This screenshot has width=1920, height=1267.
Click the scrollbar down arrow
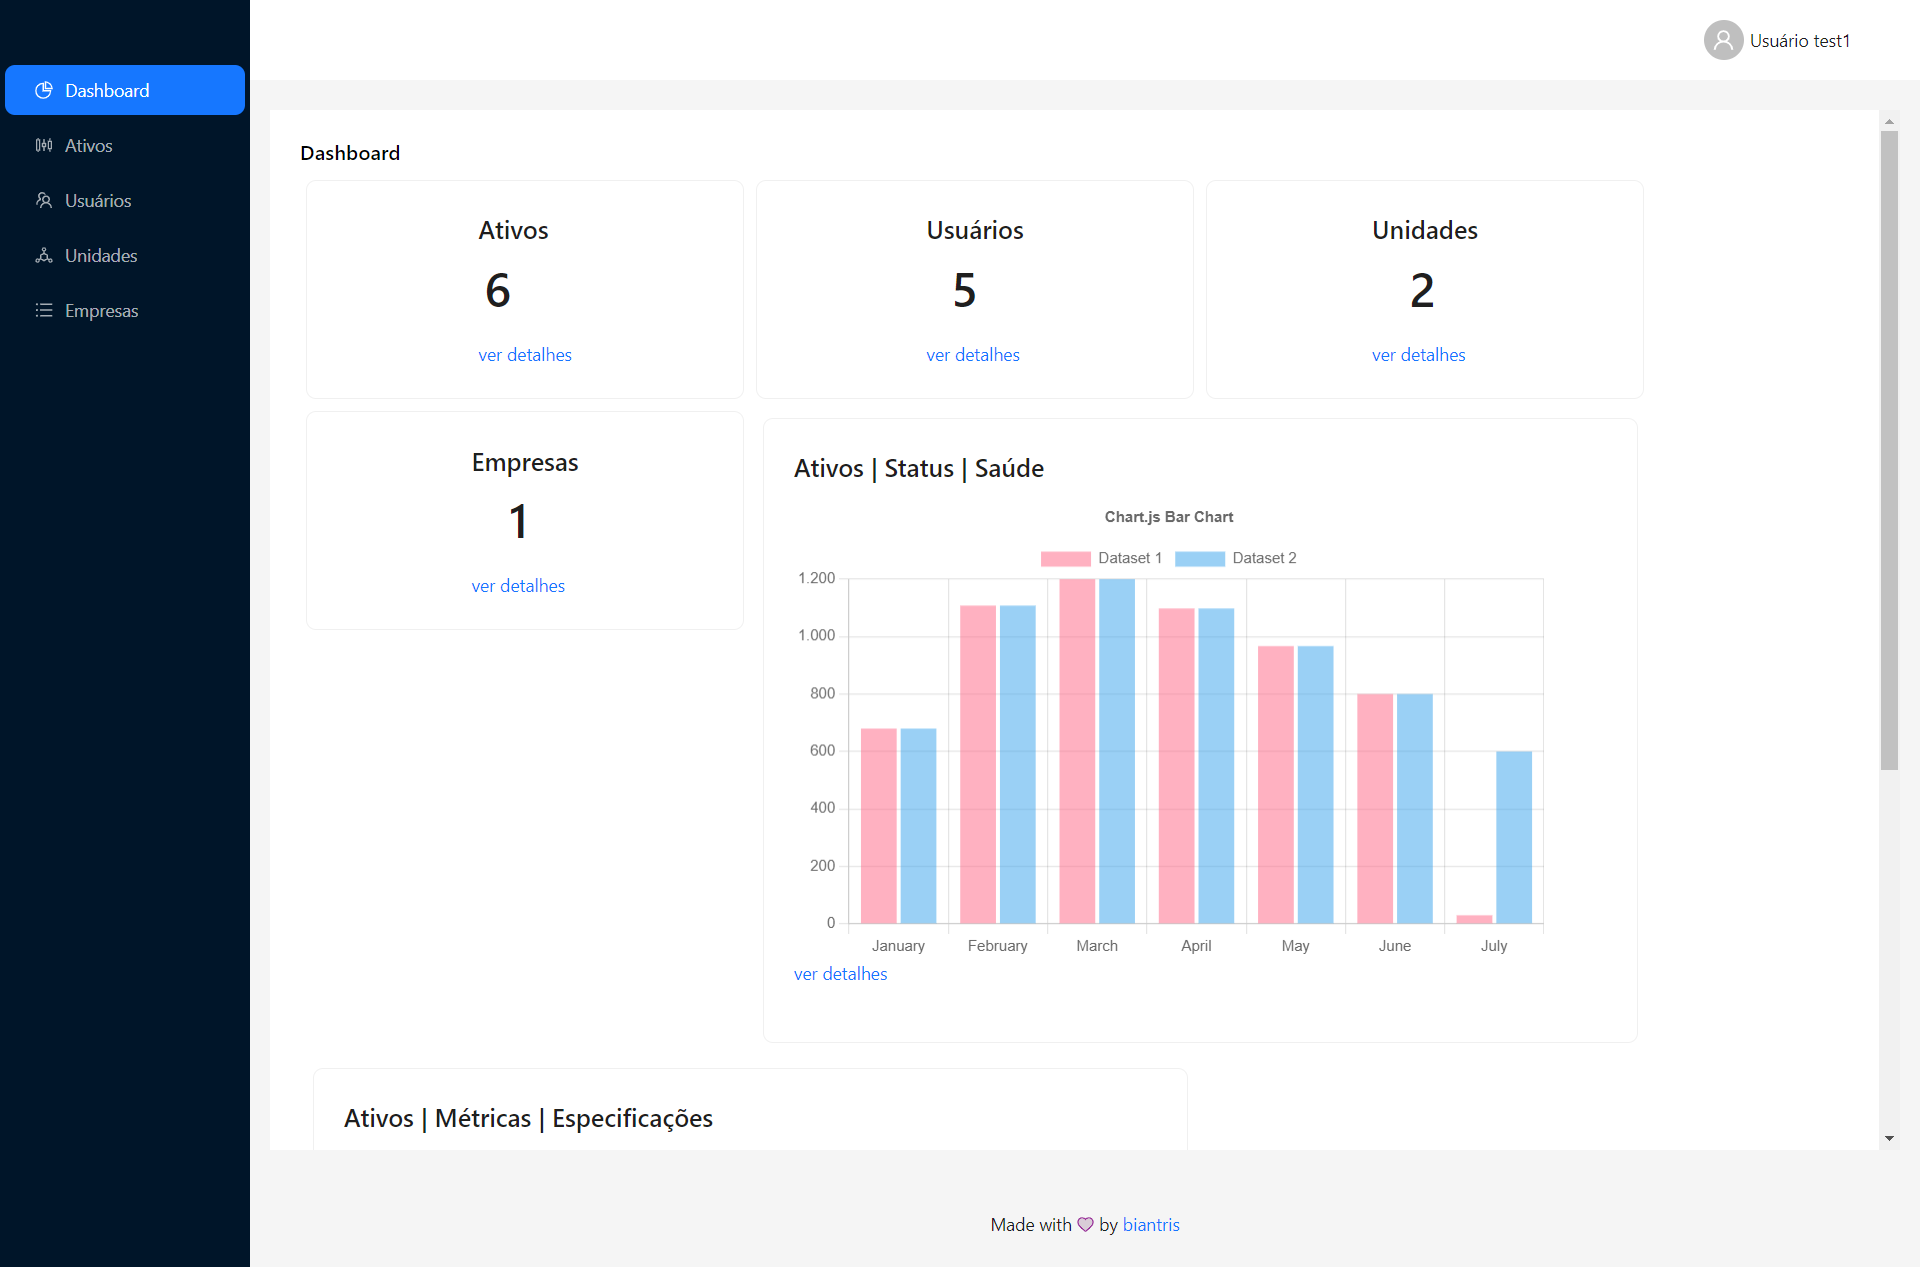point(1889,1138)
